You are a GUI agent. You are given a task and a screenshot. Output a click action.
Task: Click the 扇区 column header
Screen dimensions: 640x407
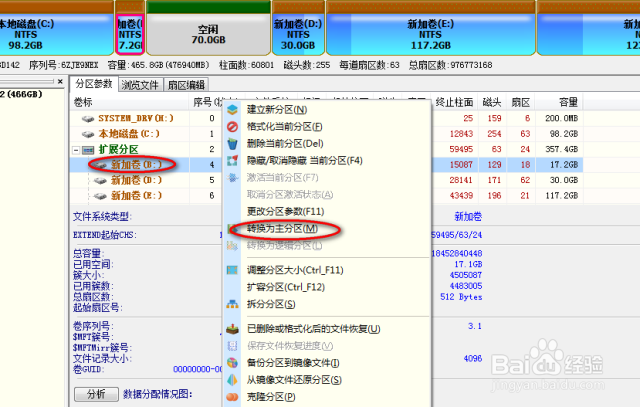pos(520,102)
